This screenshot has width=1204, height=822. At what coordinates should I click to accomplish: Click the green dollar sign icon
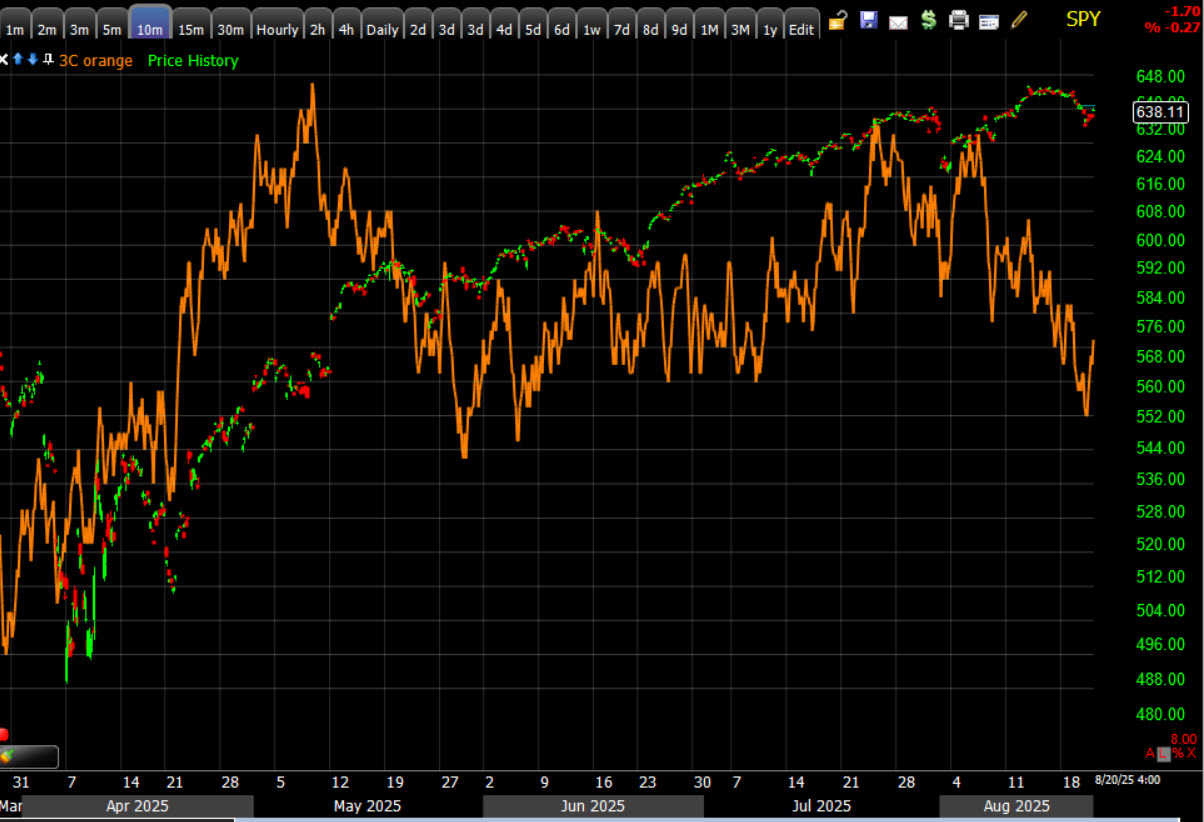(928, 20)
